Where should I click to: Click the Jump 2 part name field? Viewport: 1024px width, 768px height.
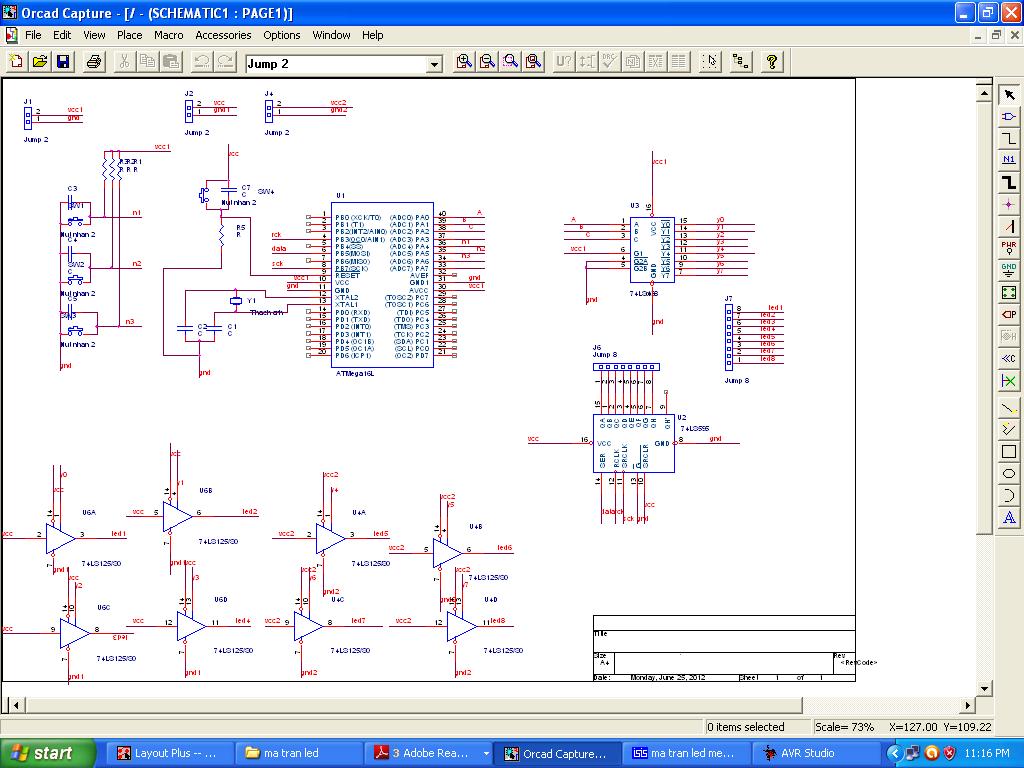pos(336,64)
